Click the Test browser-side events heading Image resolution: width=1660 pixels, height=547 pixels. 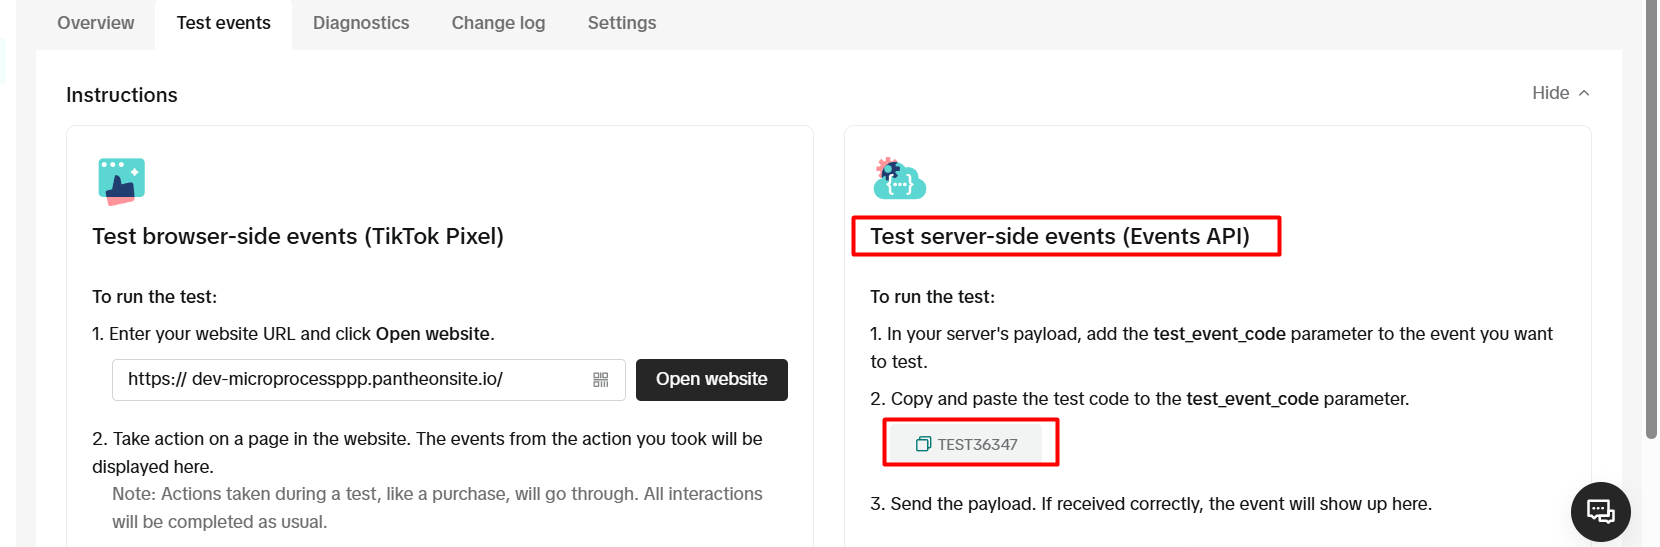(298, 236)
